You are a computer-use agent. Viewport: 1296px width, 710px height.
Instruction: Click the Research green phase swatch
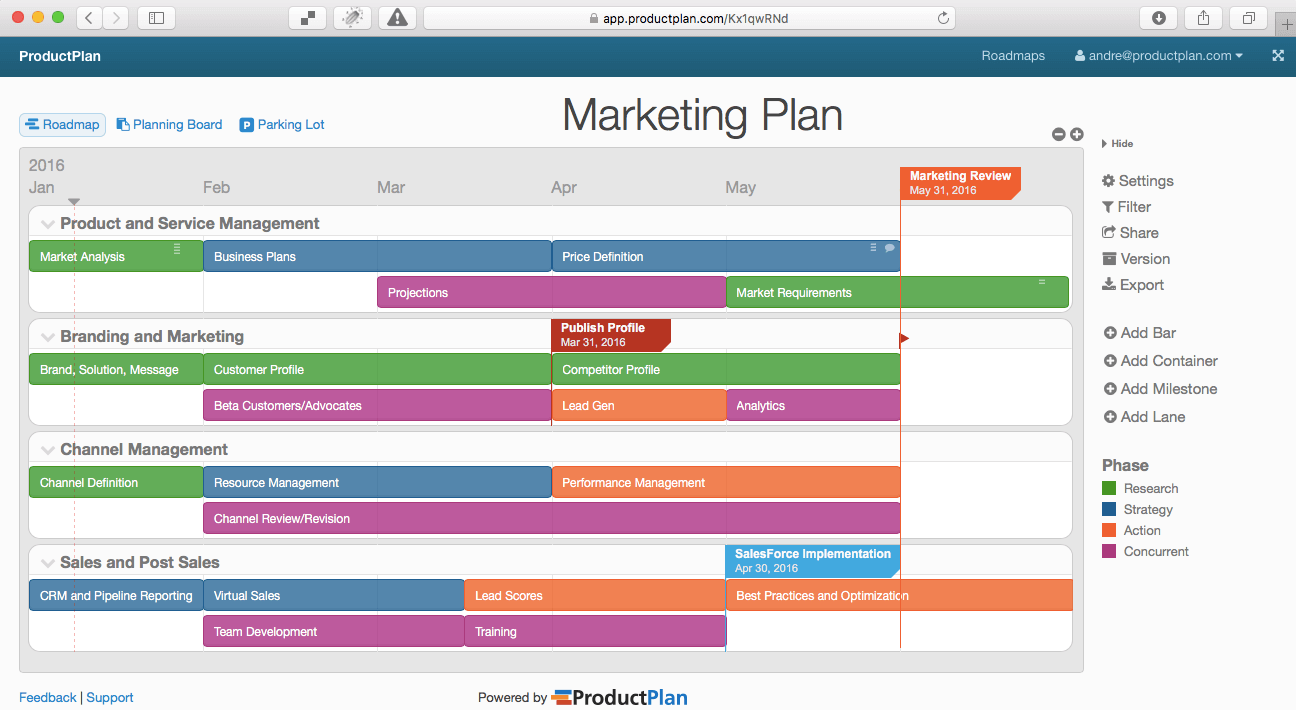[1108, 489]
